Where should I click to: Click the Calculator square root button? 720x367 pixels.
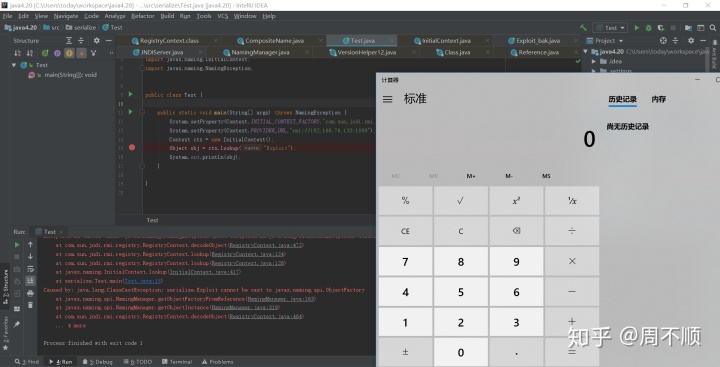(461, 201)
